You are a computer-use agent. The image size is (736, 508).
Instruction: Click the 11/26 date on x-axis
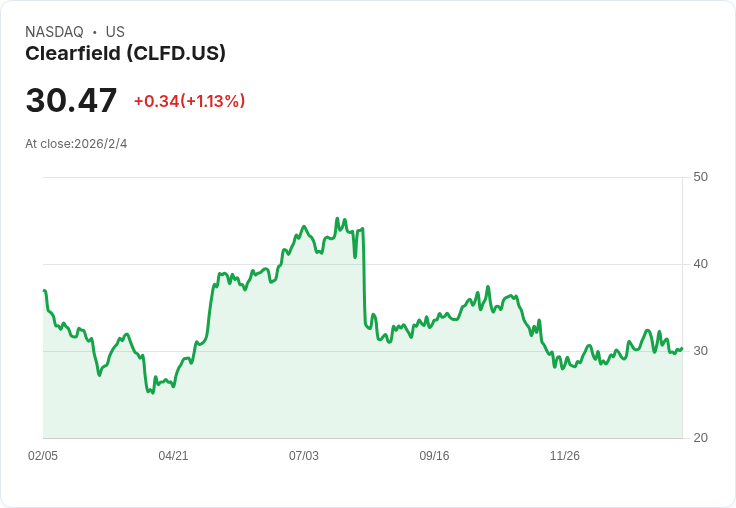(x=565, y=456)
